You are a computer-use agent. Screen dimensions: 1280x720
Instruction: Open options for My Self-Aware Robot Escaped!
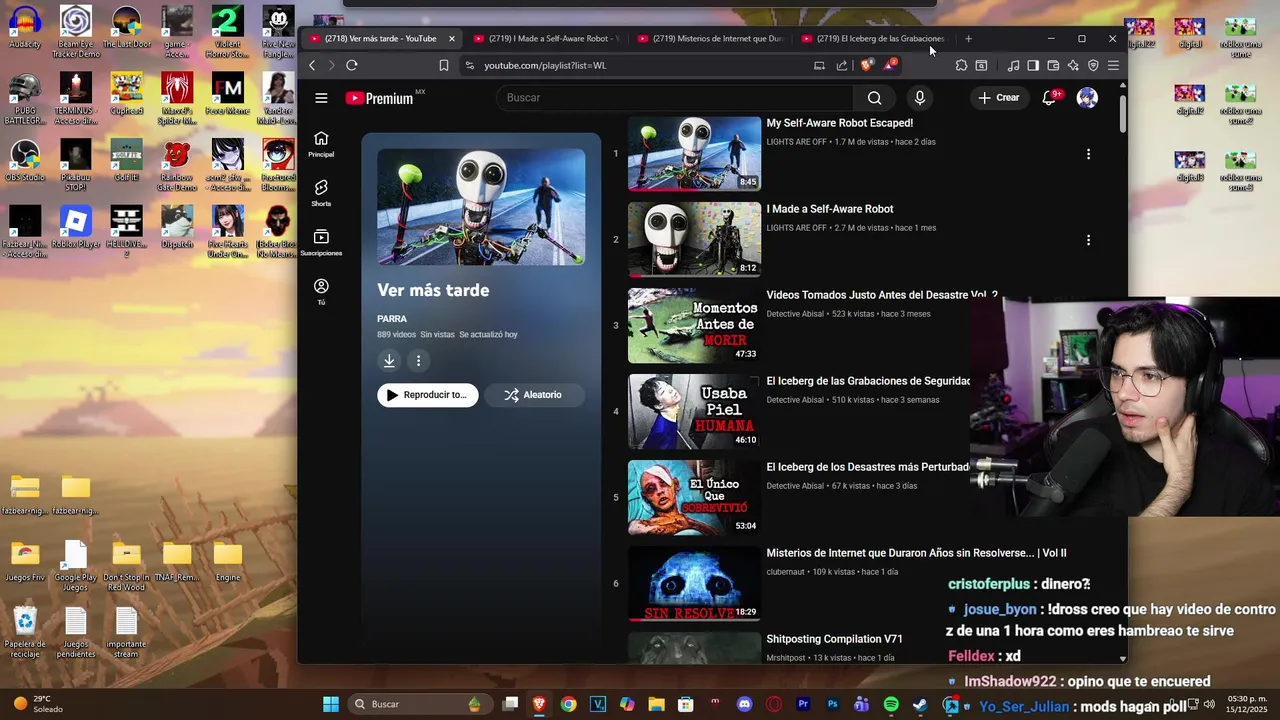1088,154
